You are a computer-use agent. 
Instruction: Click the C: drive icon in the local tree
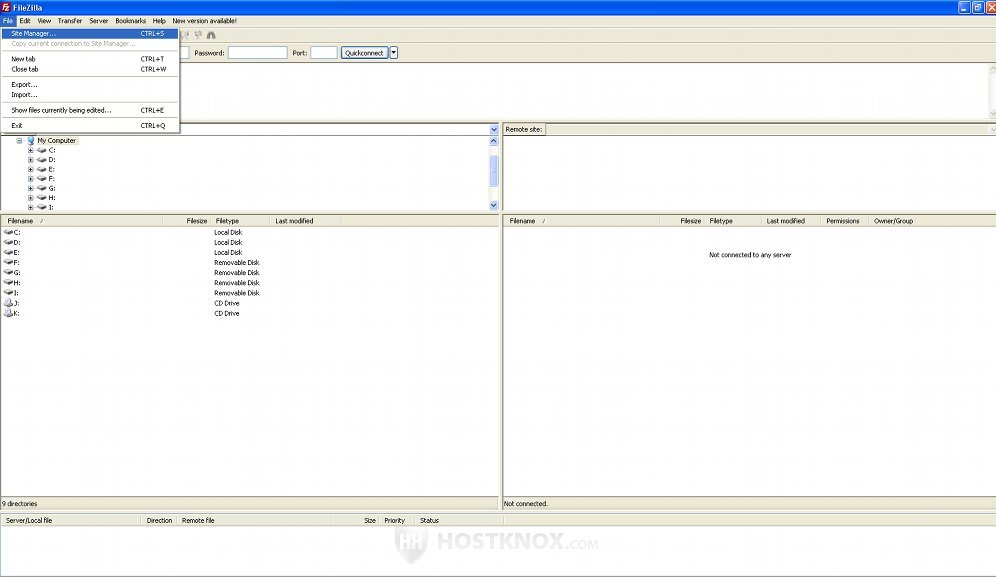(42, 150)
